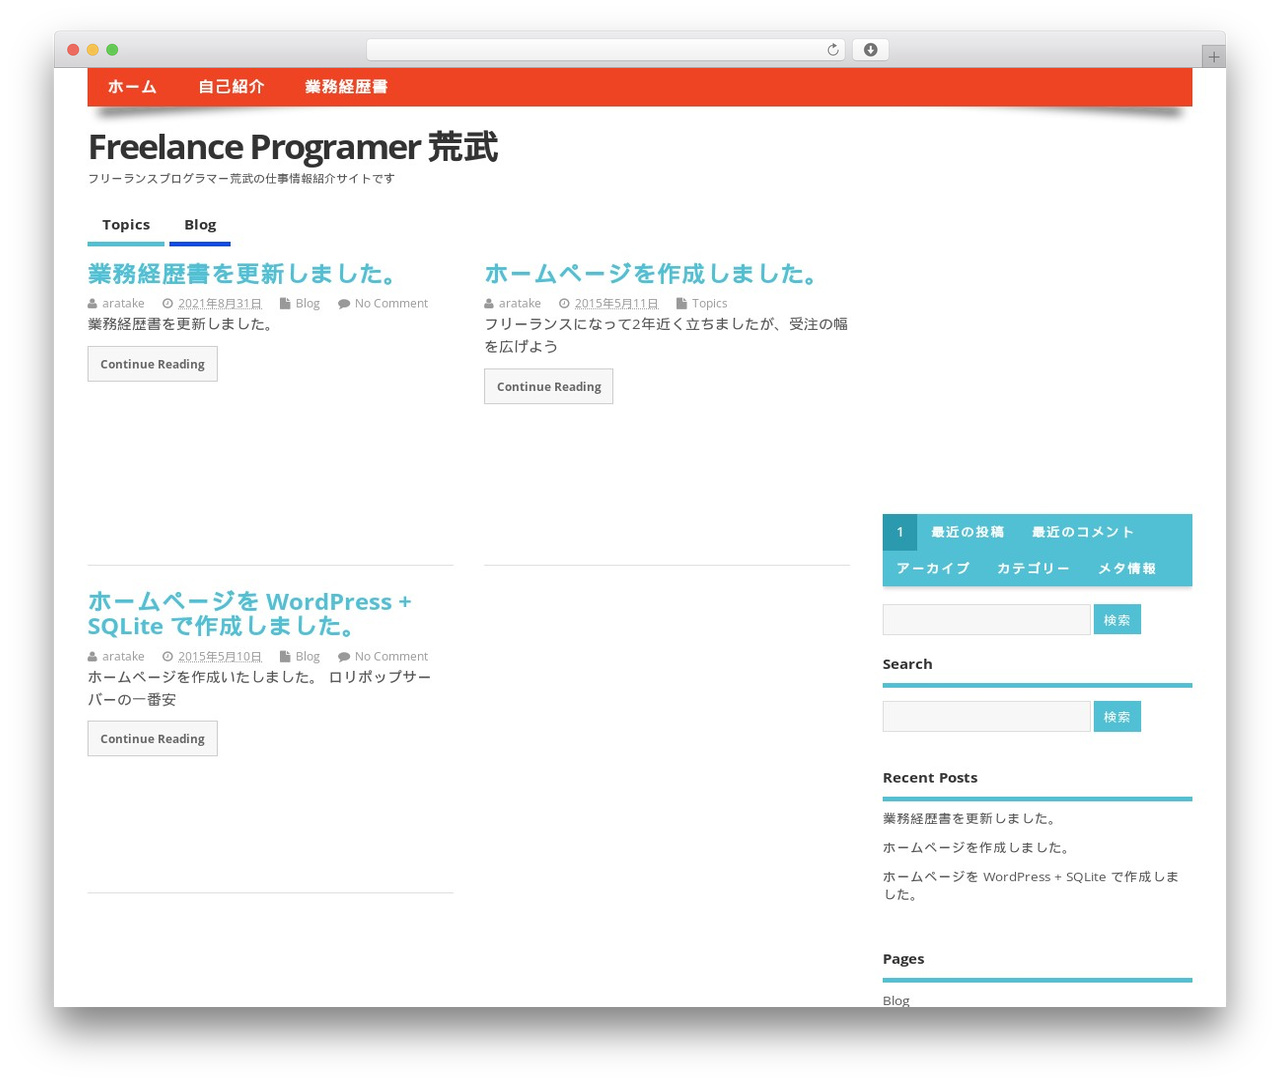Viewport: 1280px width, 1084px height.
Task: Open the post 業務経歴書を更新しました。 title
Action: 243,273
